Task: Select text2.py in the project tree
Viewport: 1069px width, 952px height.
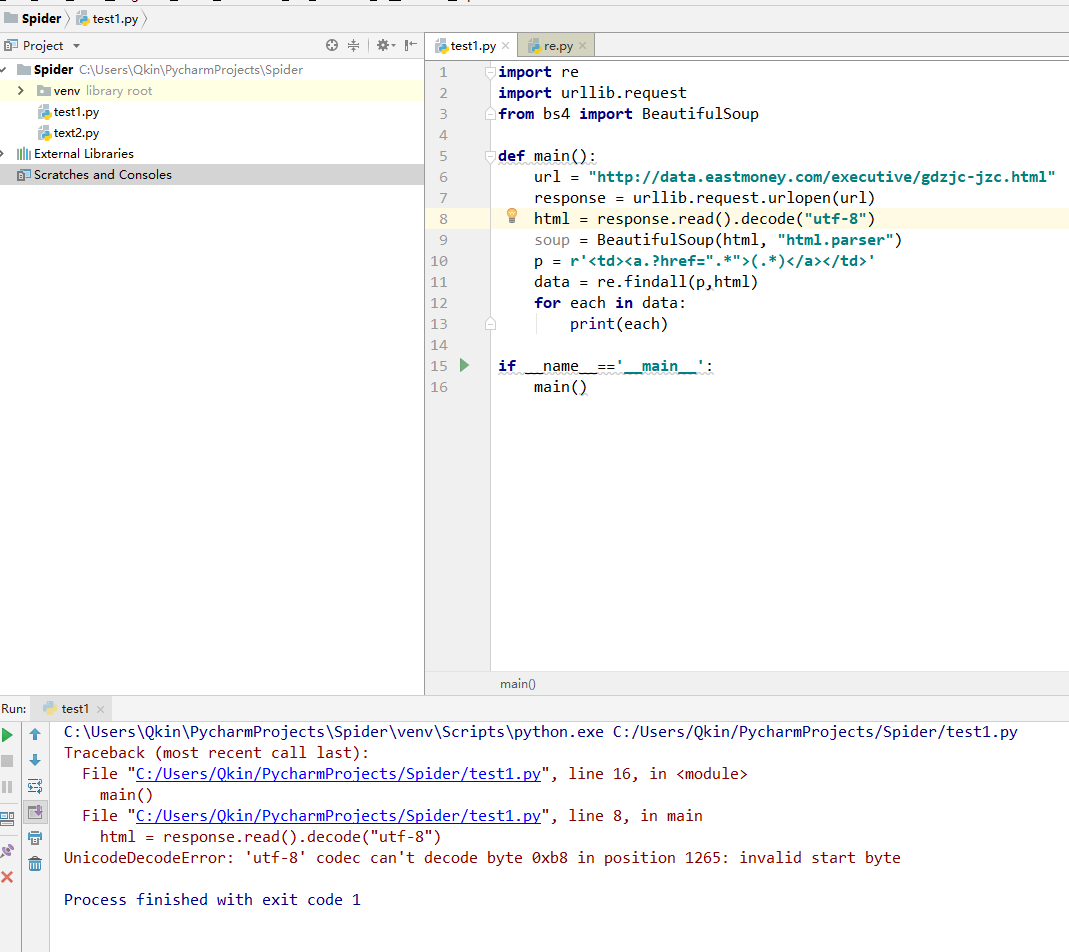Action: (76, 133)
